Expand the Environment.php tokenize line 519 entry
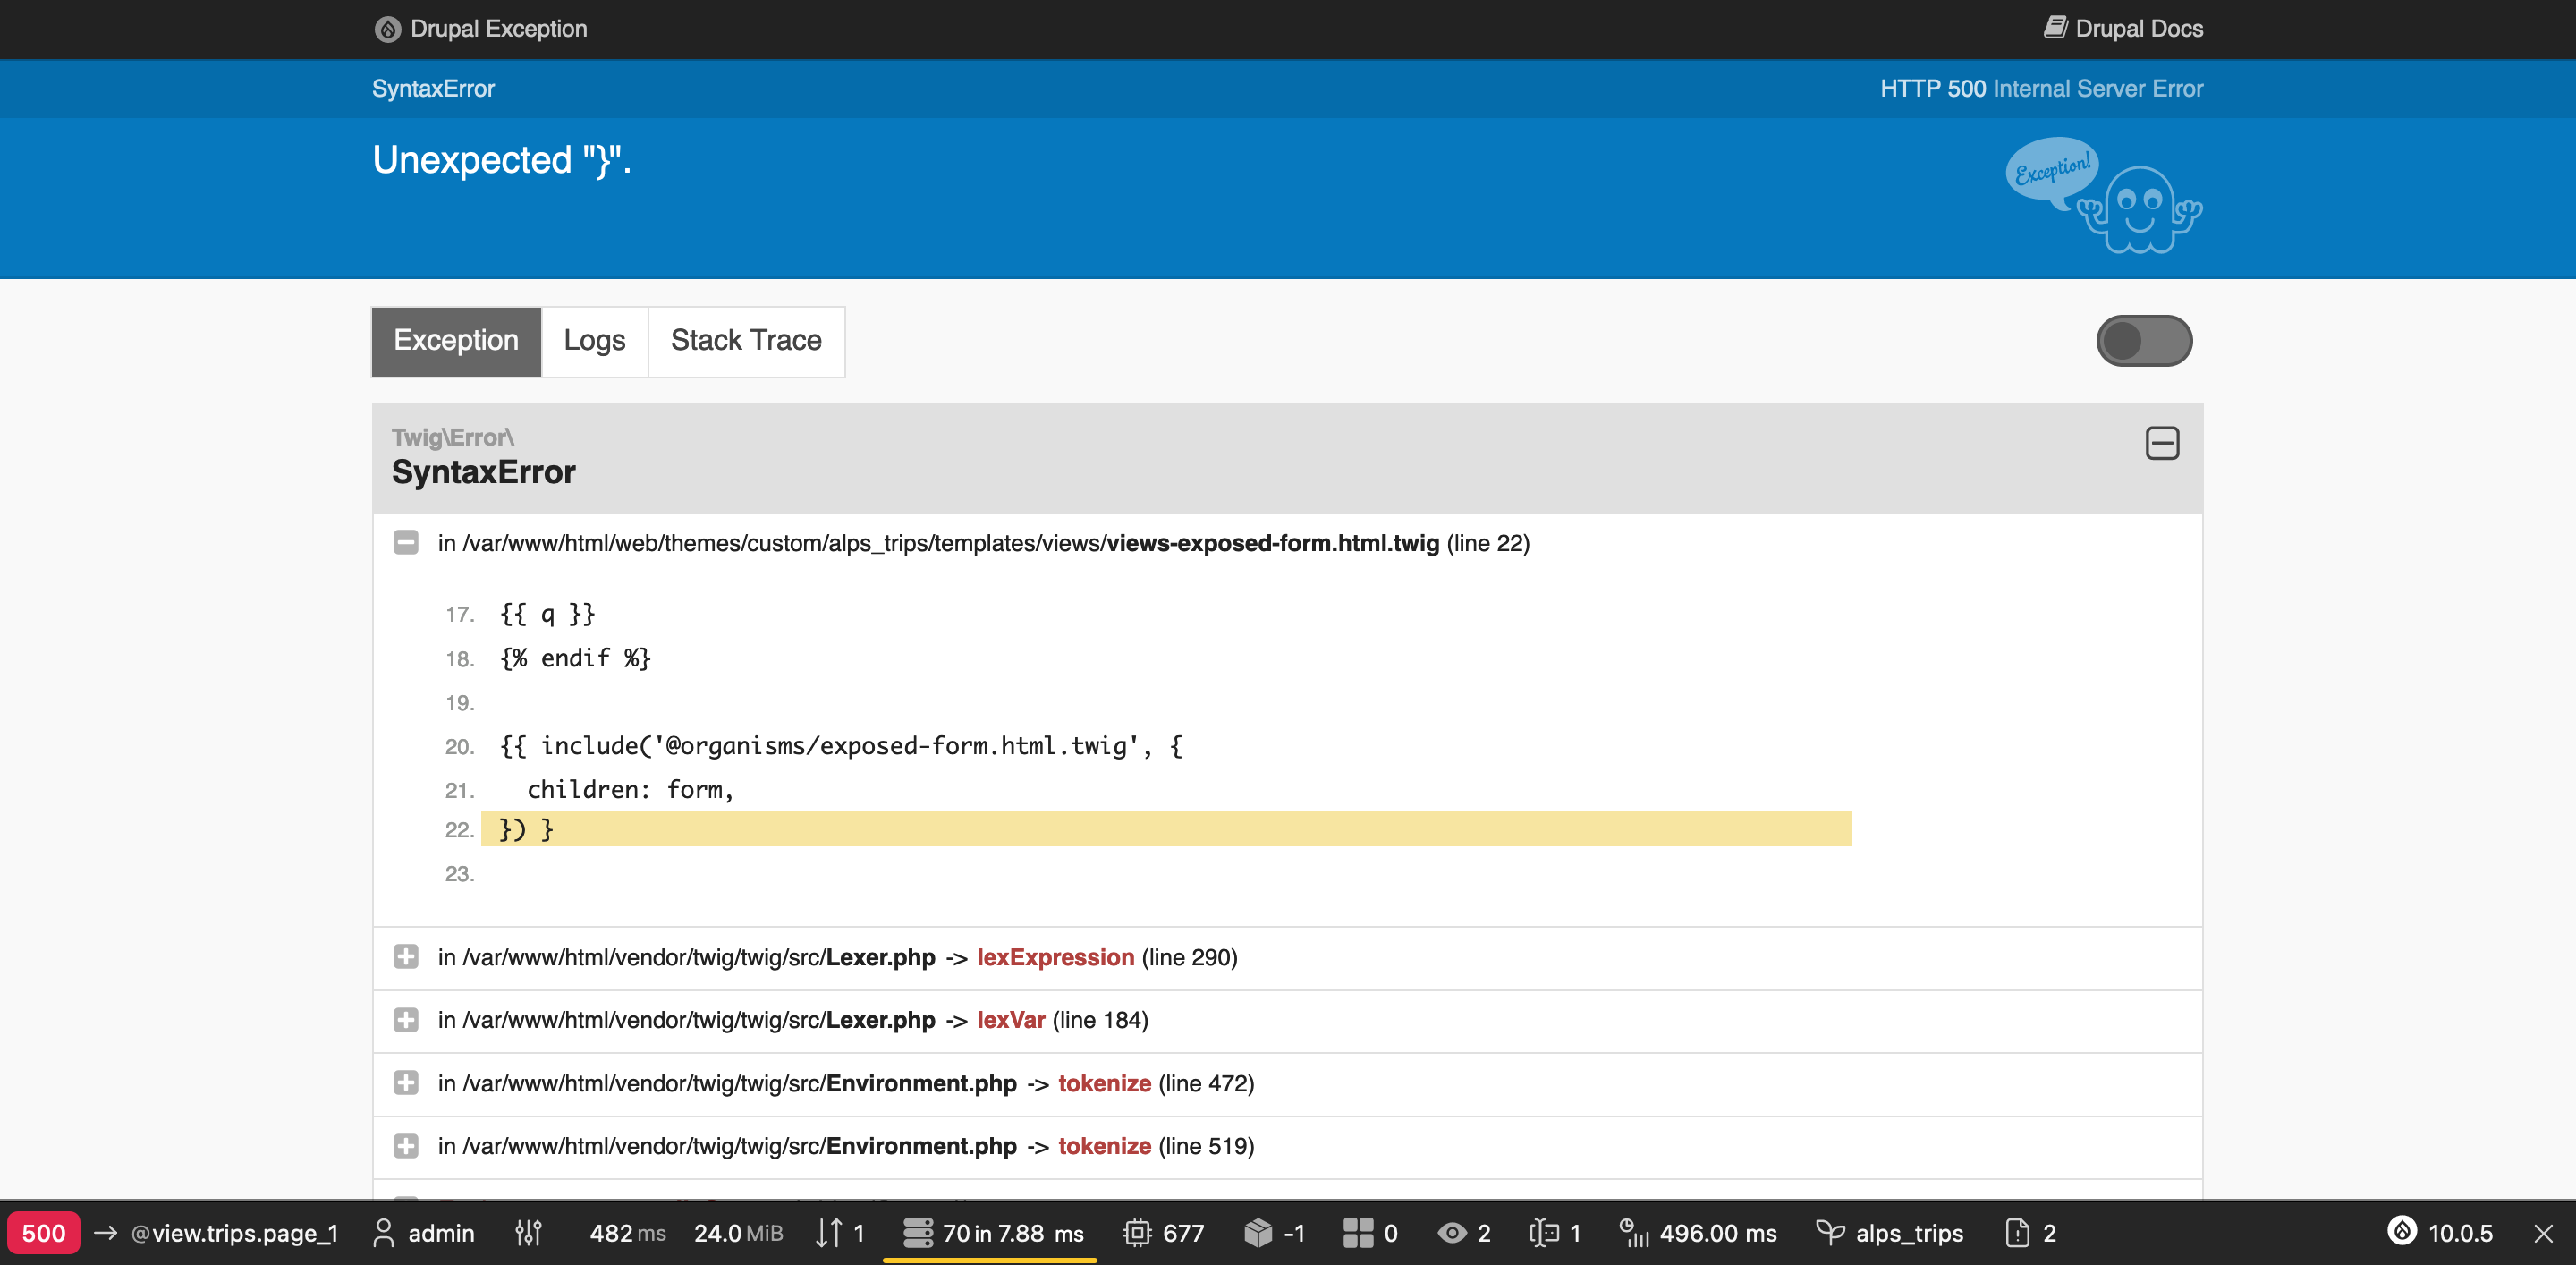This screenshot has height=1265, width=2576. pyautogui.click(x=405, y=1146)
